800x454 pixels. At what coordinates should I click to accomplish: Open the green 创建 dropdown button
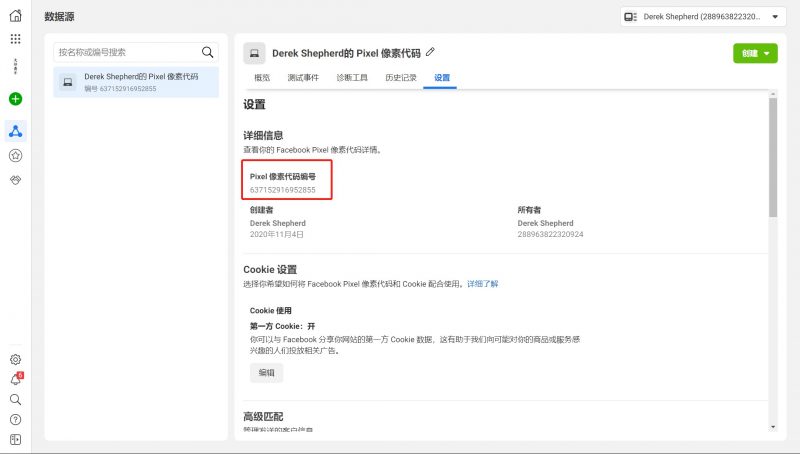point(755,53)
